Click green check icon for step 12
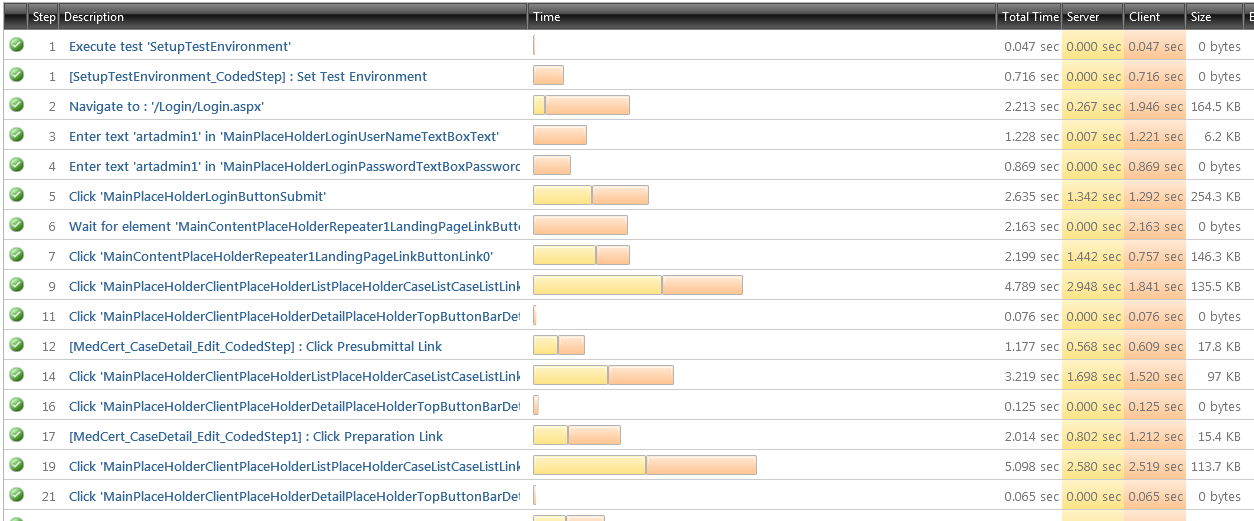Viewport: 1254px width, 521px height. coord(16,345)
